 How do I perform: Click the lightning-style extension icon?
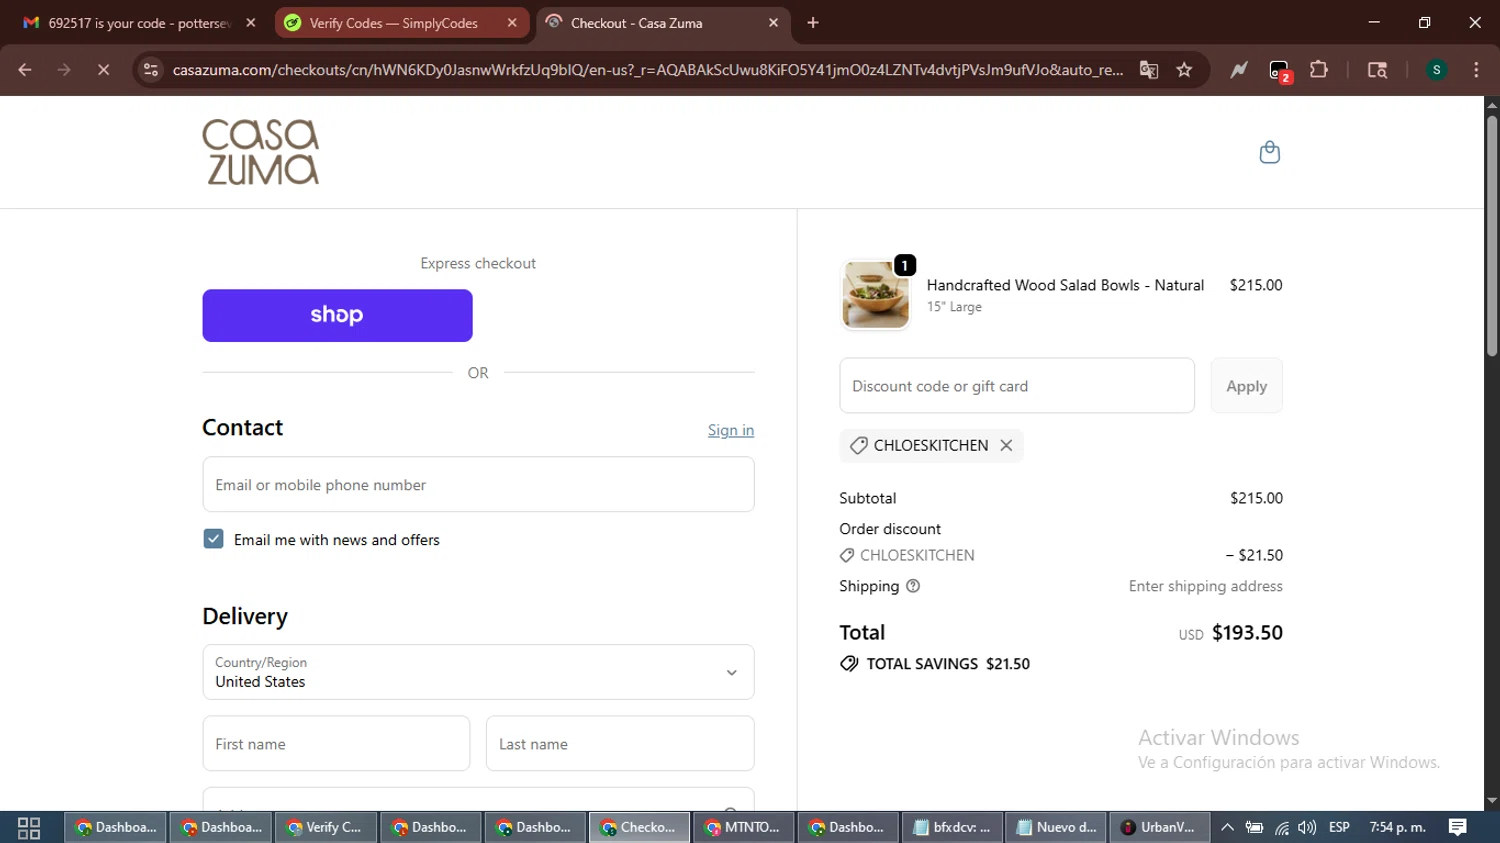click(x=1239, y=70)
